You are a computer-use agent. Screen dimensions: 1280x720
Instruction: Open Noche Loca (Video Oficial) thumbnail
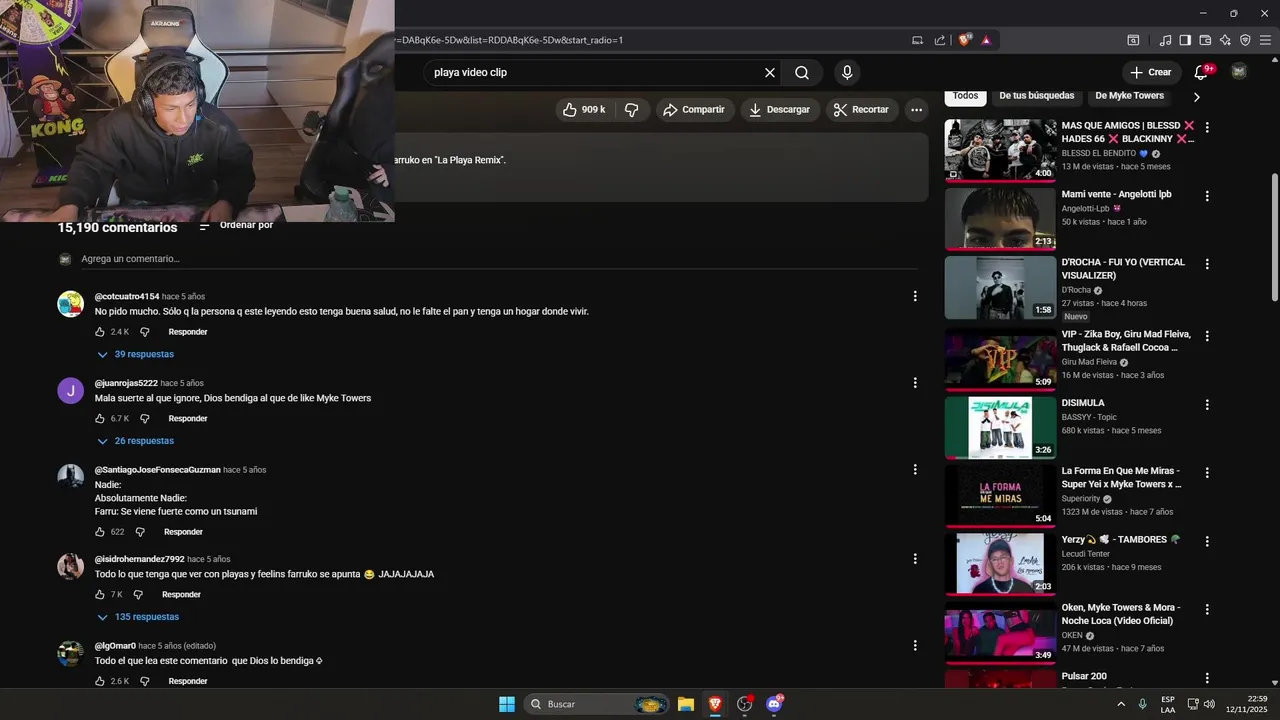point(1000,634)
